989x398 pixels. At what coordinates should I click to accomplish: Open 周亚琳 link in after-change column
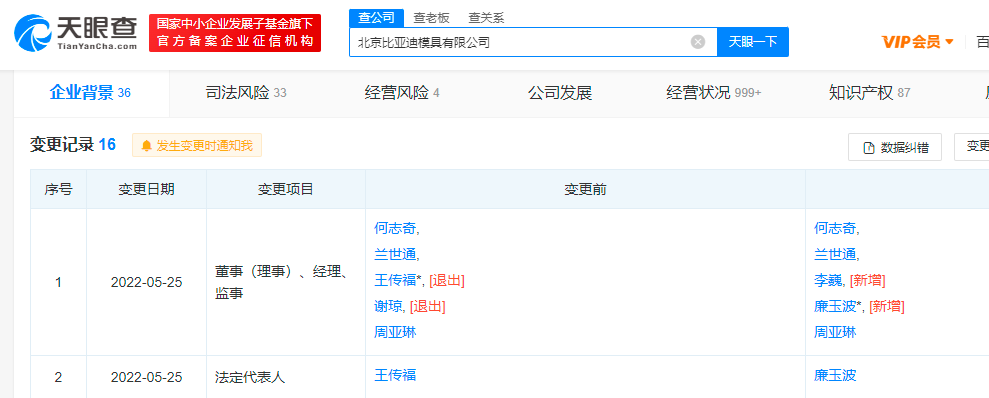(x=835, y=332)
